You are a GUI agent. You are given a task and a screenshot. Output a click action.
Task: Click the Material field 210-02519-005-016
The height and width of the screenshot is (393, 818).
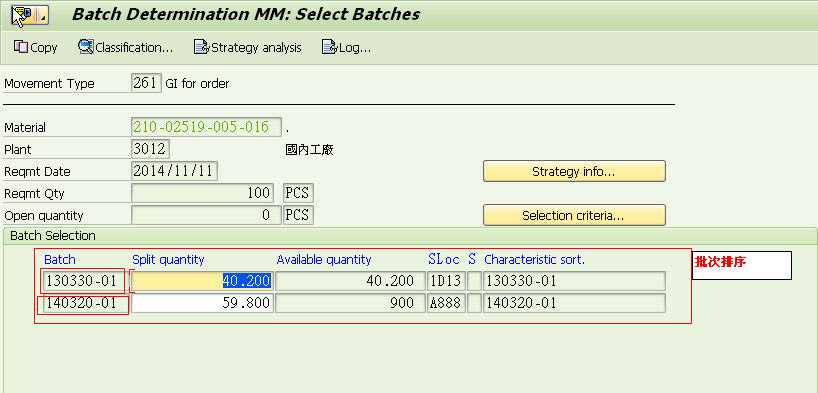206,127
